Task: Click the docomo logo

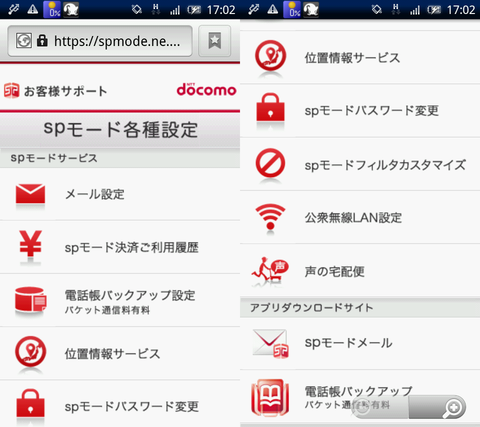Action: coord(206,90)
